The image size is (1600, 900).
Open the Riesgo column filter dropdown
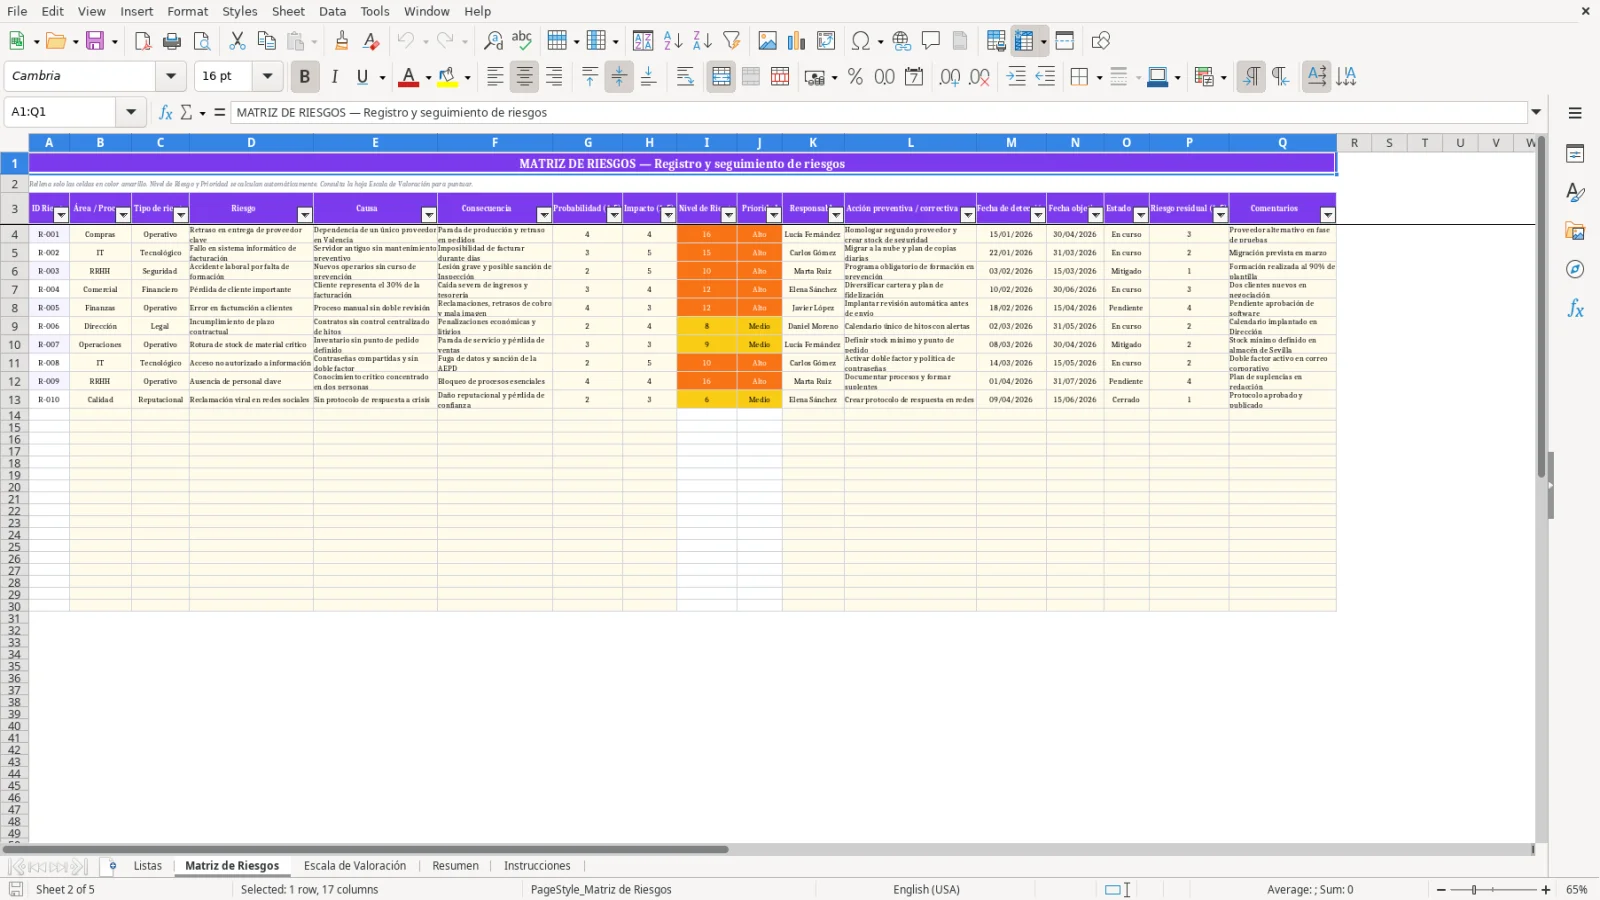click(x=305, y=215)
